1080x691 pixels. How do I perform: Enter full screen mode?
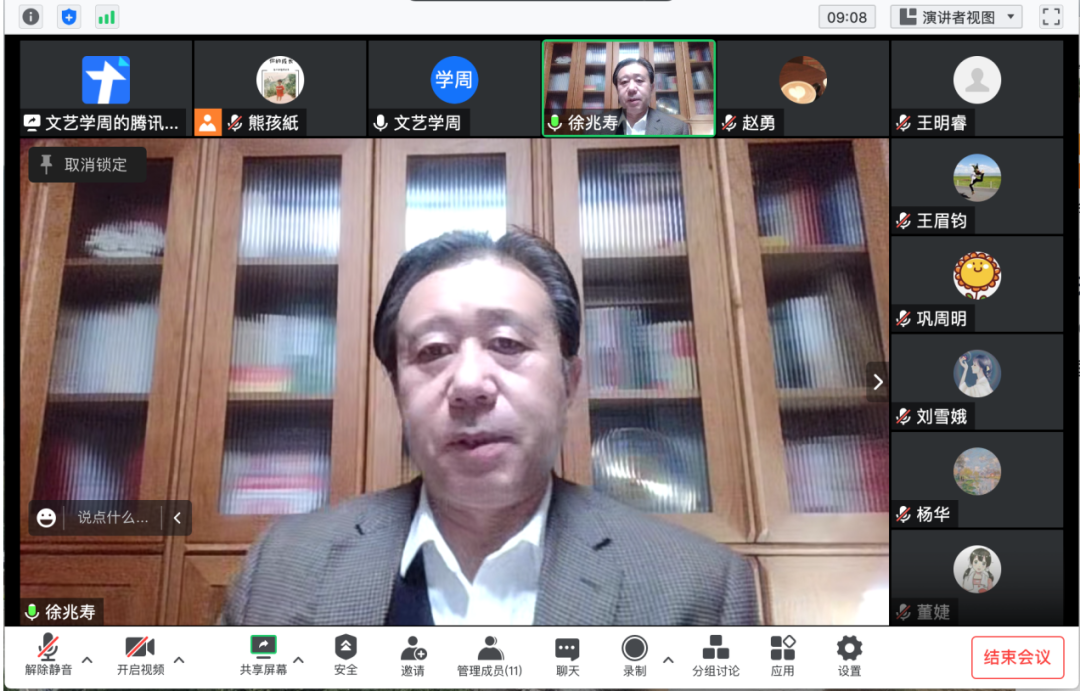1051,16
